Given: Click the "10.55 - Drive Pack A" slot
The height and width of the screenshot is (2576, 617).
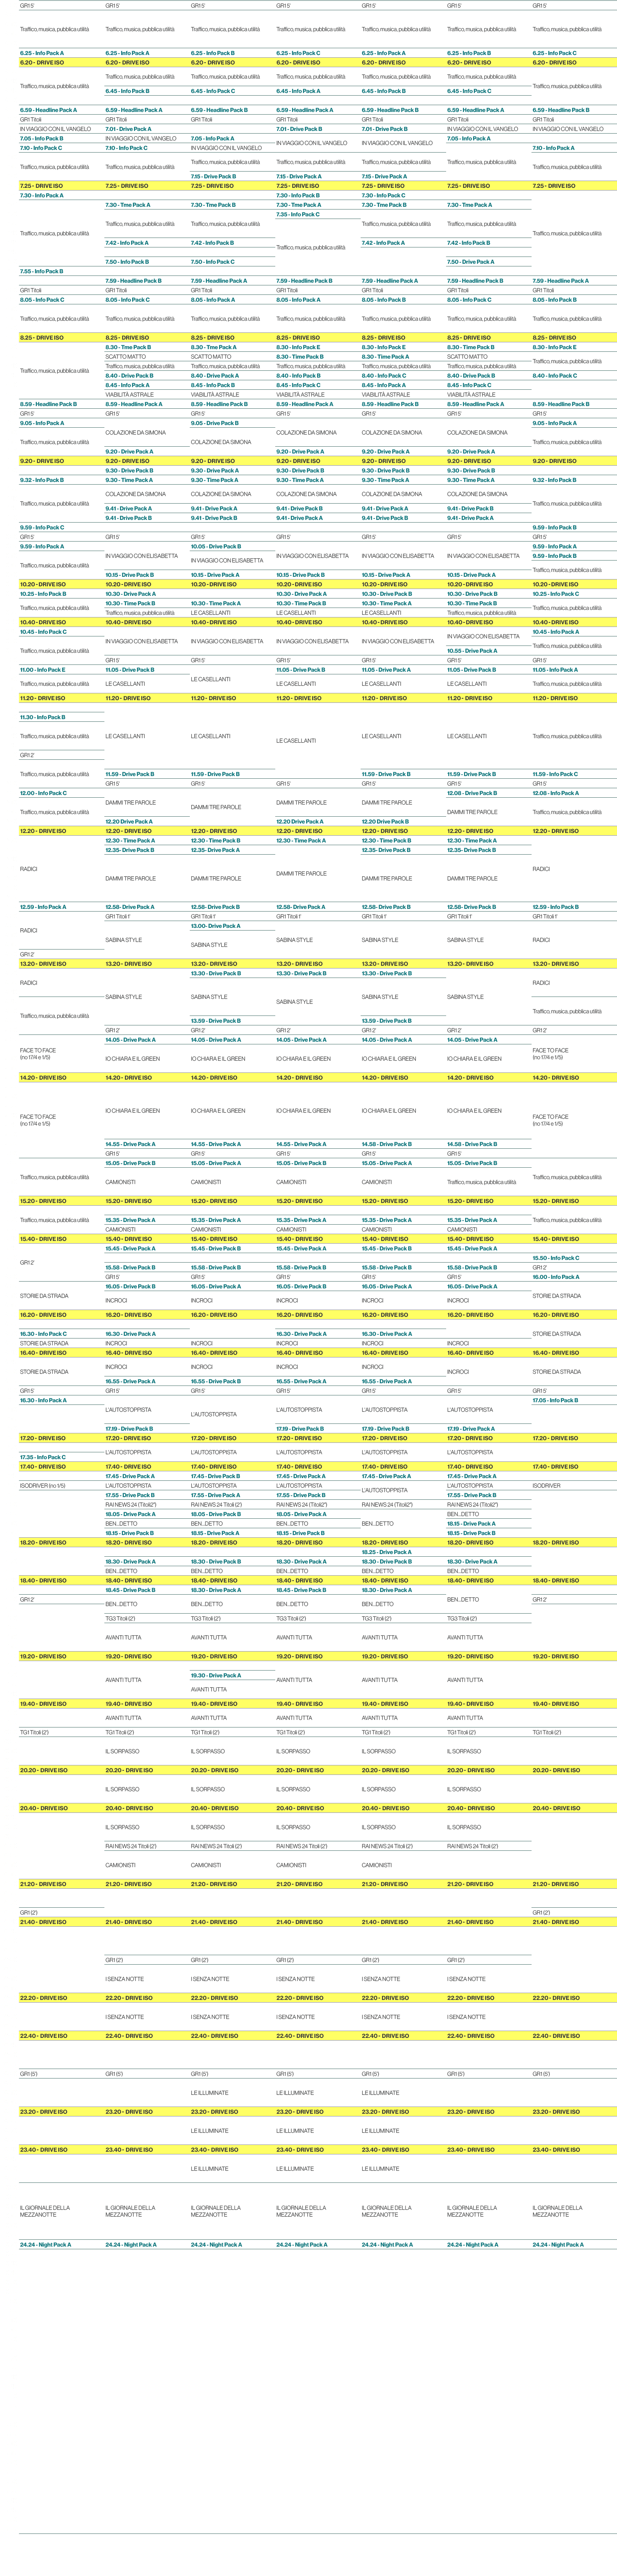Looking at the screenshot, I should tap(472, 651).
